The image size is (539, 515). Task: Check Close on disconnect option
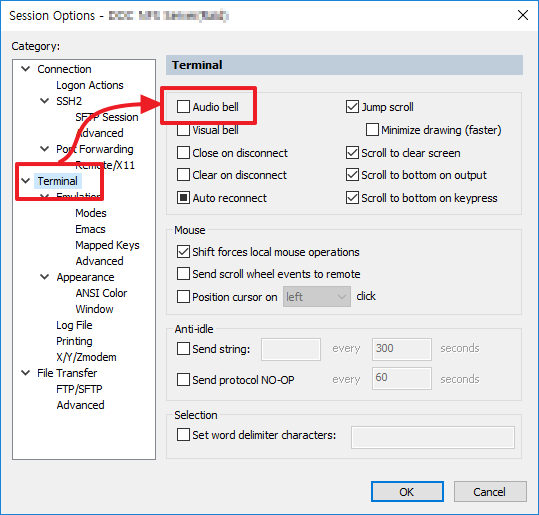point(183,153)
